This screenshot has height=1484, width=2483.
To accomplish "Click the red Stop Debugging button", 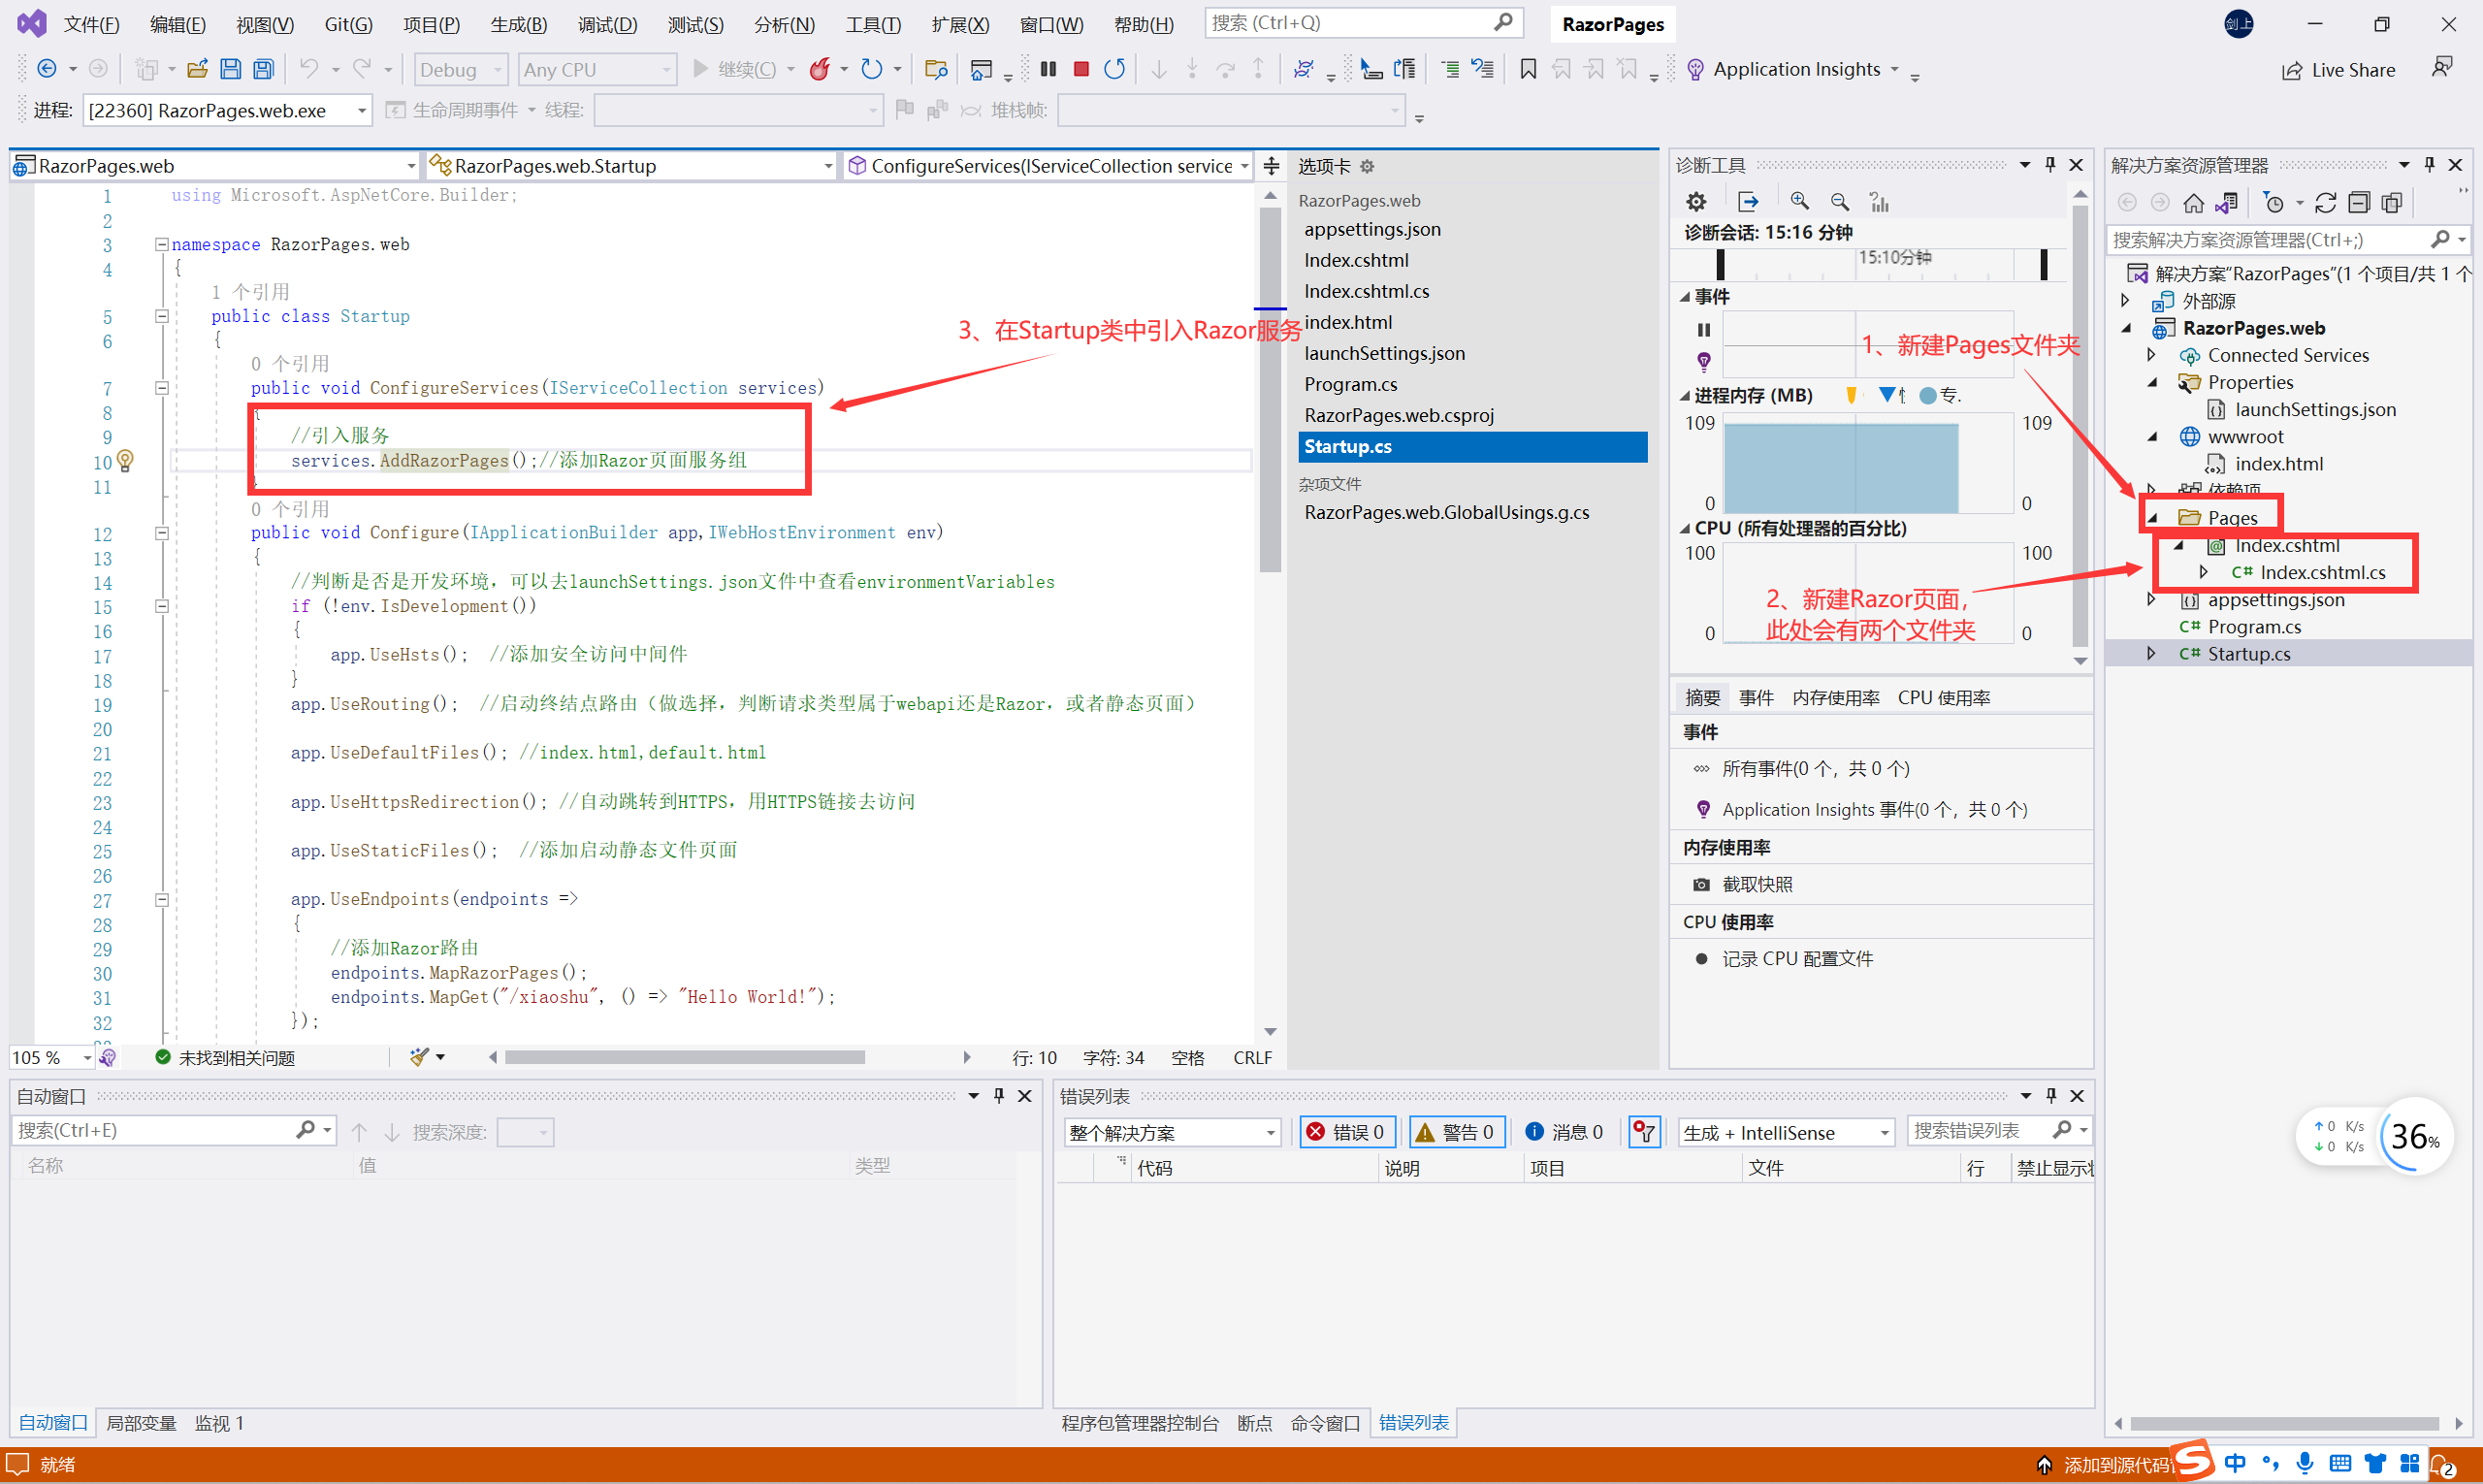I will pyautogui.click(x=1081, y=69).
